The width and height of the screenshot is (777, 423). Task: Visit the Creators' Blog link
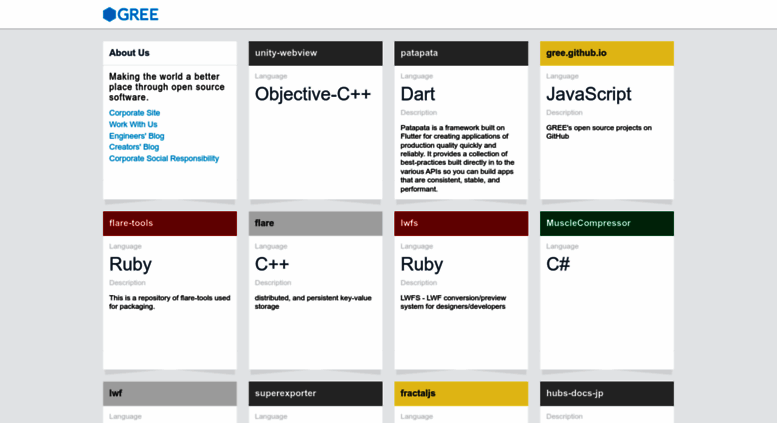134,147
